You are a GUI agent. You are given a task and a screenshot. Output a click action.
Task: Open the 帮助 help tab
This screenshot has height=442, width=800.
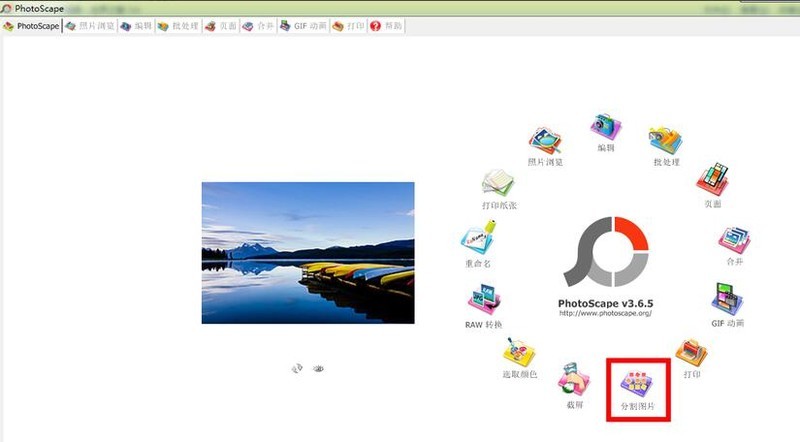click(386, 26)
